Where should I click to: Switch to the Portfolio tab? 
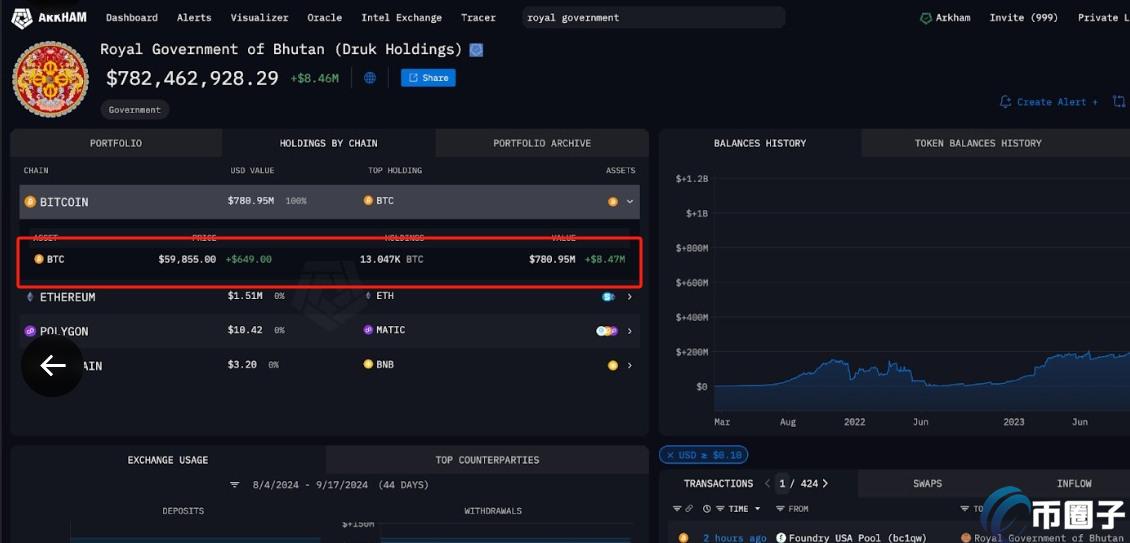coord(116,143)
